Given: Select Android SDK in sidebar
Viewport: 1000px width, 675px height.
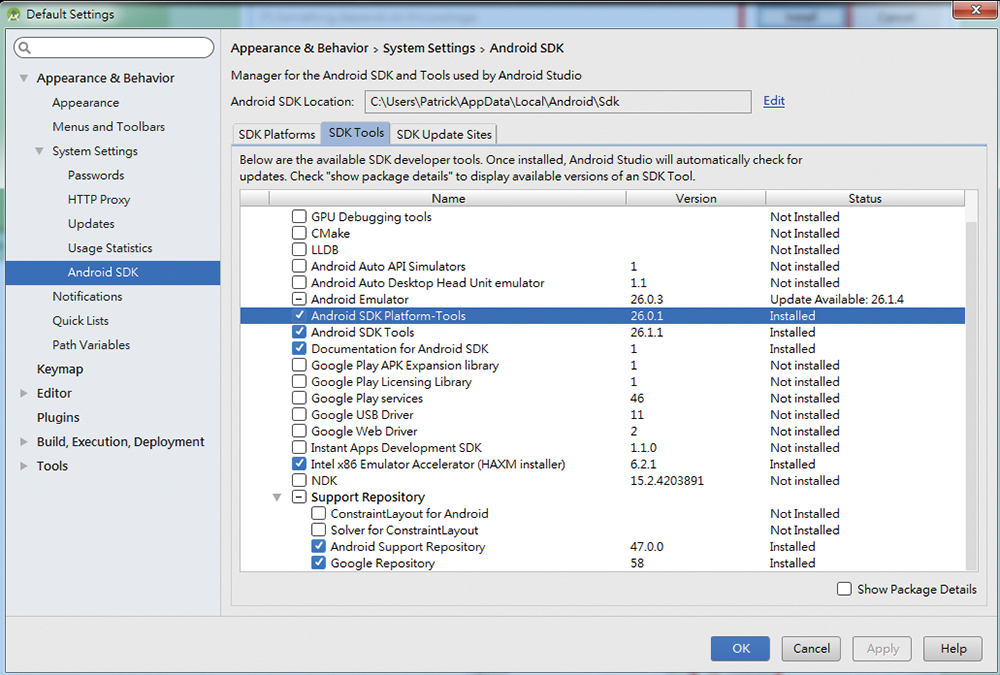Looking at the screenshot, I should [113, 272].
